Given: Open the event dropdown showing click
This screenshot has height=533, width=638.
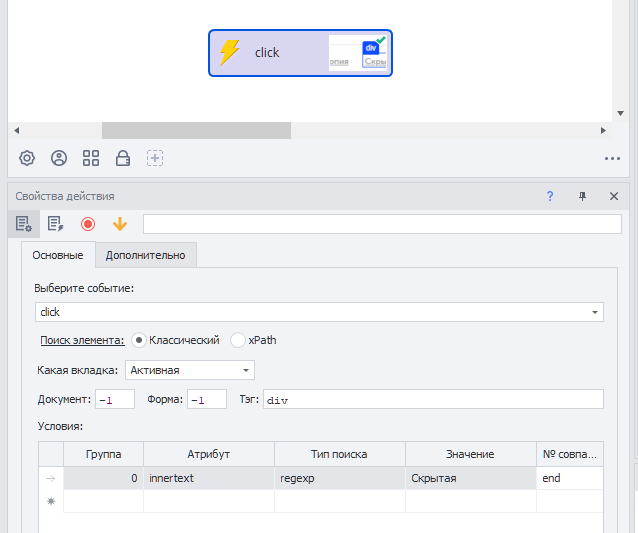Looking at the screenshot, I should 319,312.
